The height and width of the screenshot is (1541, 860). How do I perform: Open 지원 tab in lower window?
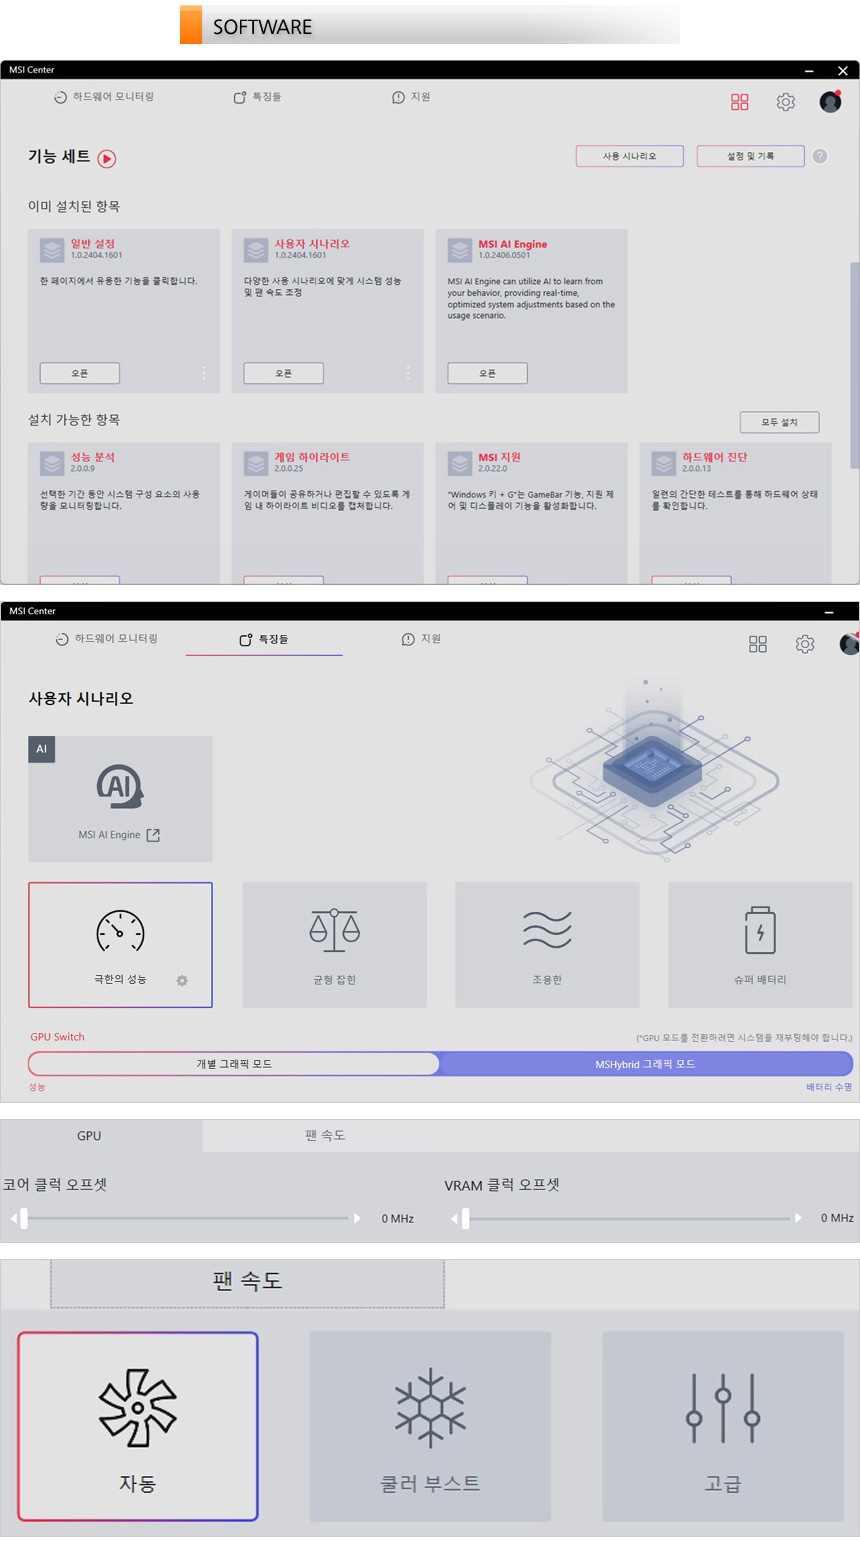tap(421, 639)
